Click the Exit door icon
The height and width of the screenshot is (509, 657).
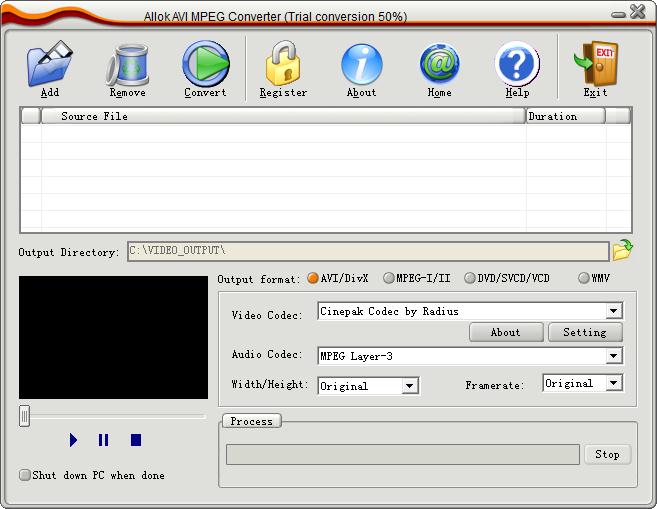(x=595, y=64)
